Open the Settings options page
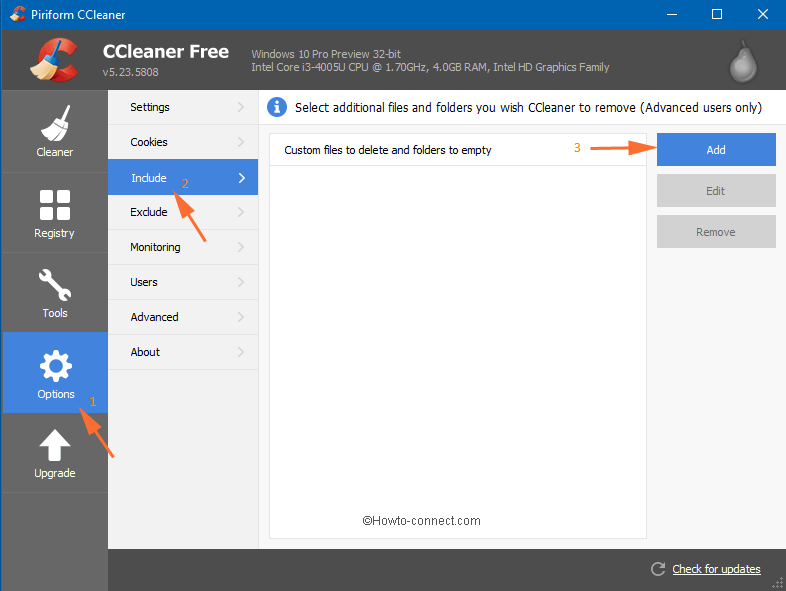Viewport: 786px width, 591px height. (183, 107)
